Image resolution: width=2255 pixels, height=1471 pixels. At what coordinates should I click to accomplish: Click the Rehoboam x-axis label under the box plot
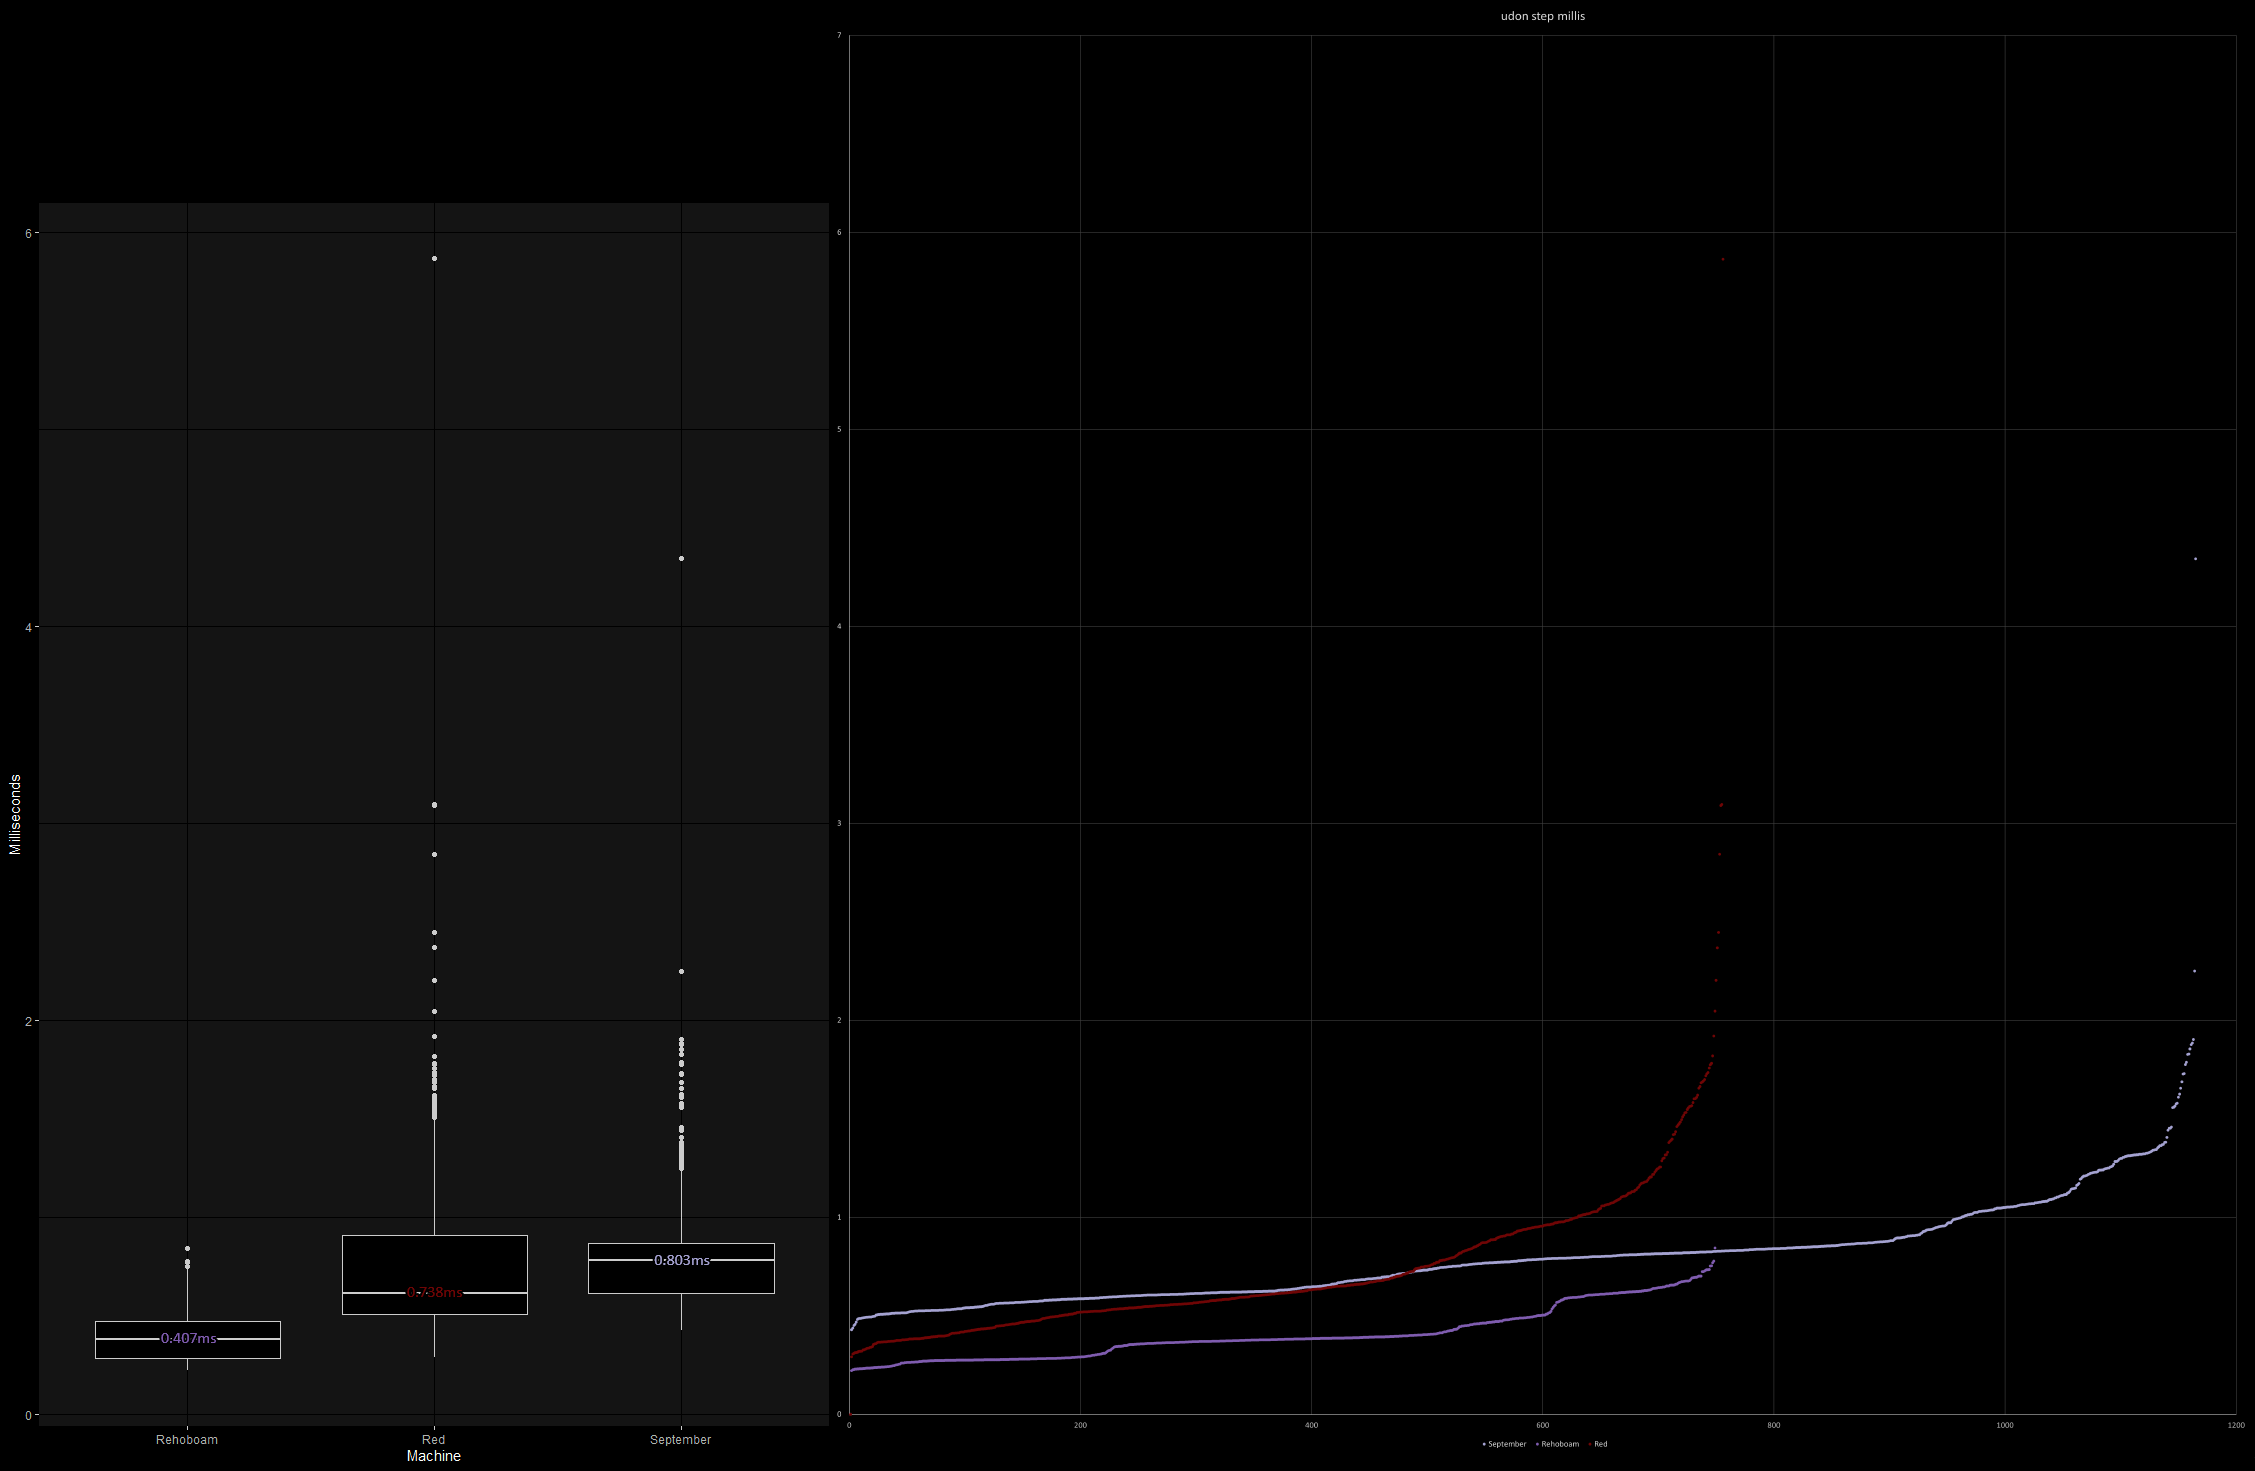point(187,1440)
